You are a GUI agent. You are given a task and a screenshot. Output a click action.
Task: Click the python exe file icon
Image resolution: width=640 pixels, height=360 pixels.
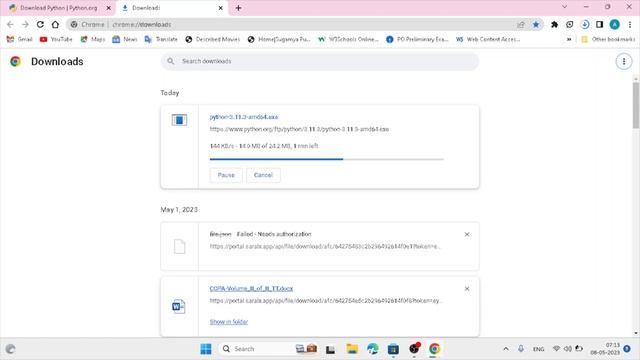(179, 120)
